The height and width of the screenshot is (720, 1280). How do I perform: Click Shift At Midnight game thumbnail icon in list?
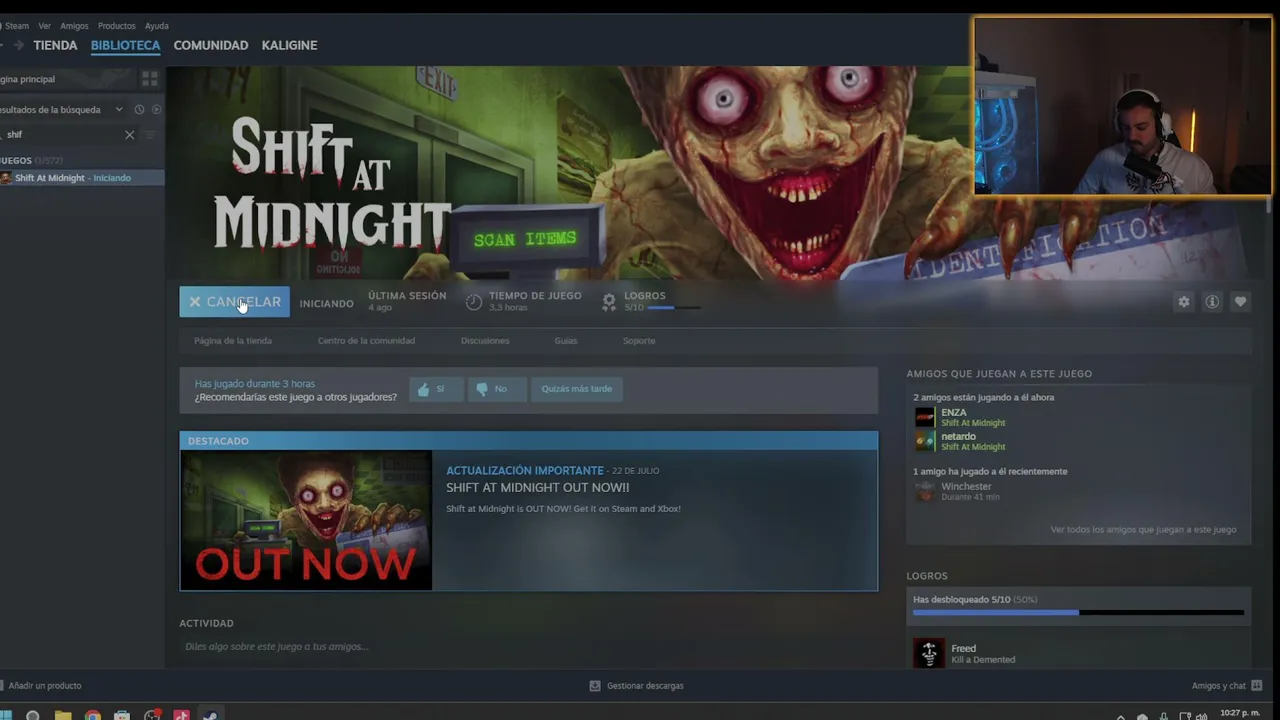pyautogui.click(x=6, y=178)
